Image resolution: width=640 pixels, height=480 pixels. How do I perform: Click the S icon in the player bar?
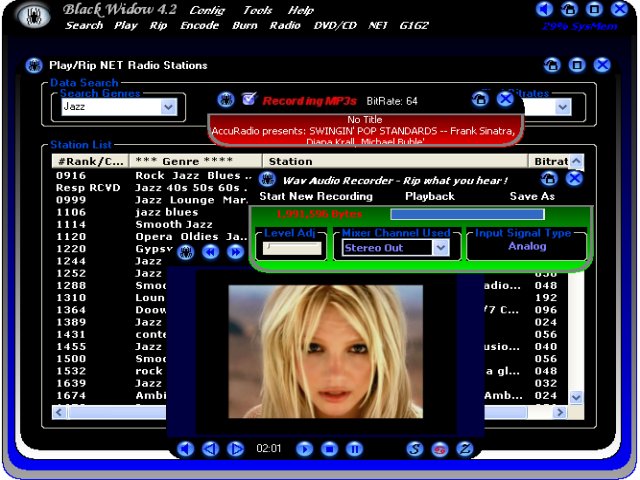coord(415,449)
